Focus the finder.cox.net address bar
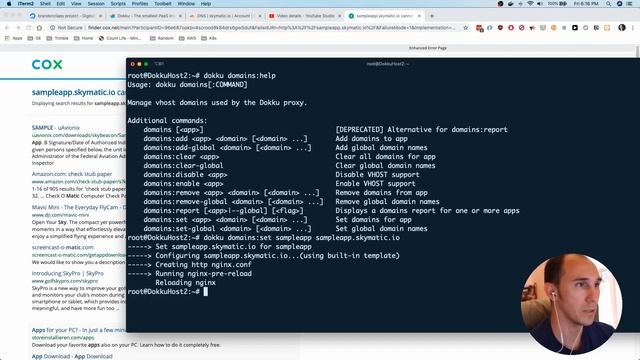640x360 pixels. point(271,28)
